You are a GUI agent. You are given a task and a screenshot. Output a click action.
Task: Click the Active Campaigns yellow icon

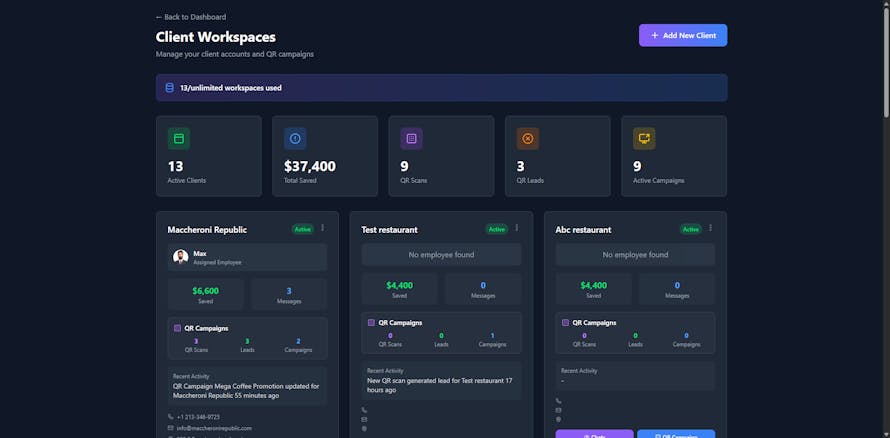[x=644, y=139]
